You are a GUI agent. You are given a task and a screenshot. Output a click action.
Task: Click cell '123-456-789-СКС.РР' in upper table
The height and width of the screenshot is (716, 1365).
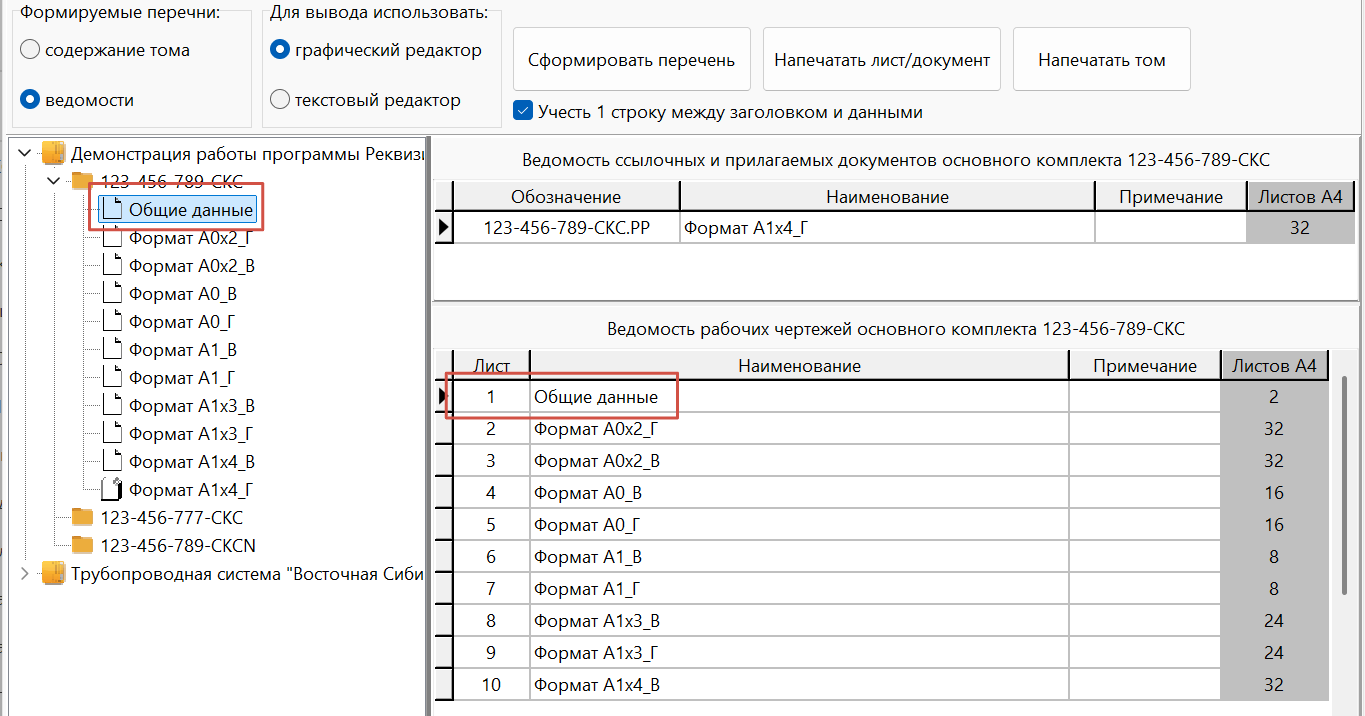point(566,227)
